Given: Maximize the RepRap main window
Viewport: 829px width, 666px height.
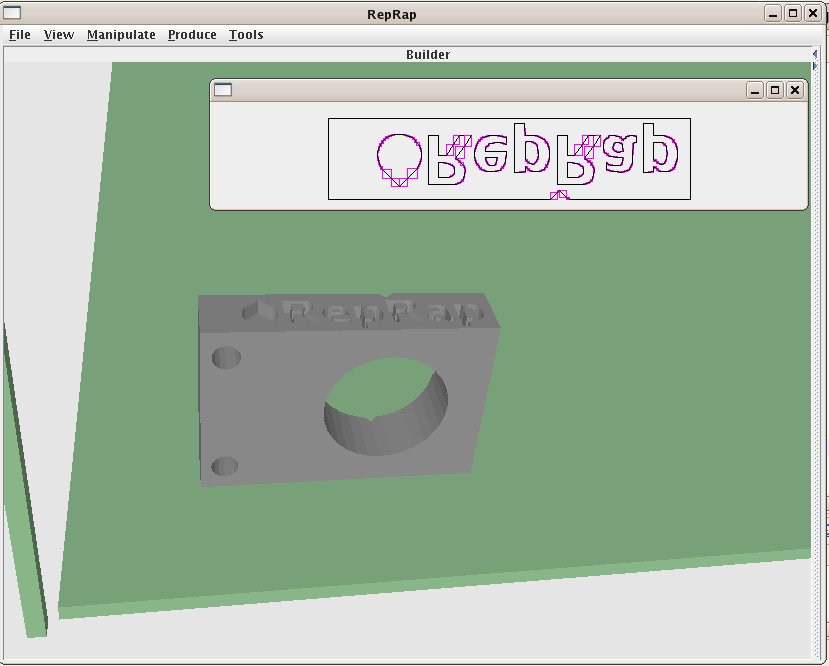Looking at the screenshot, I should 793,14.
